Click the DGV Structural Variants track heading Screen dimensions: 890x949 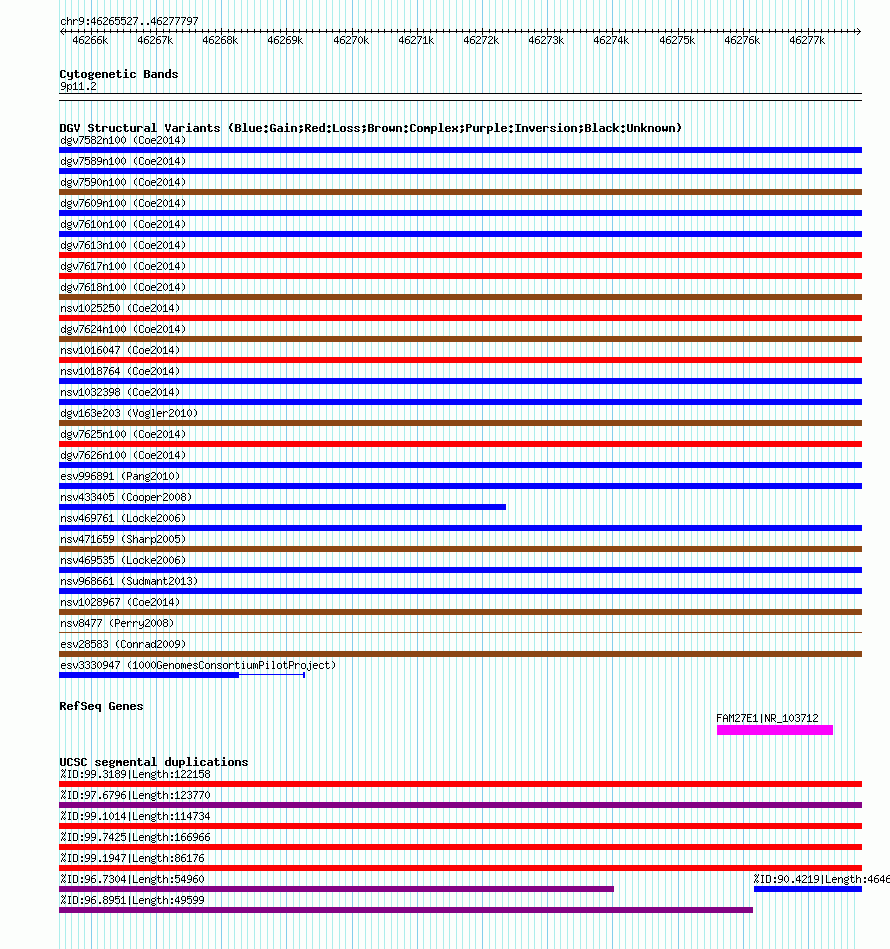370,128
